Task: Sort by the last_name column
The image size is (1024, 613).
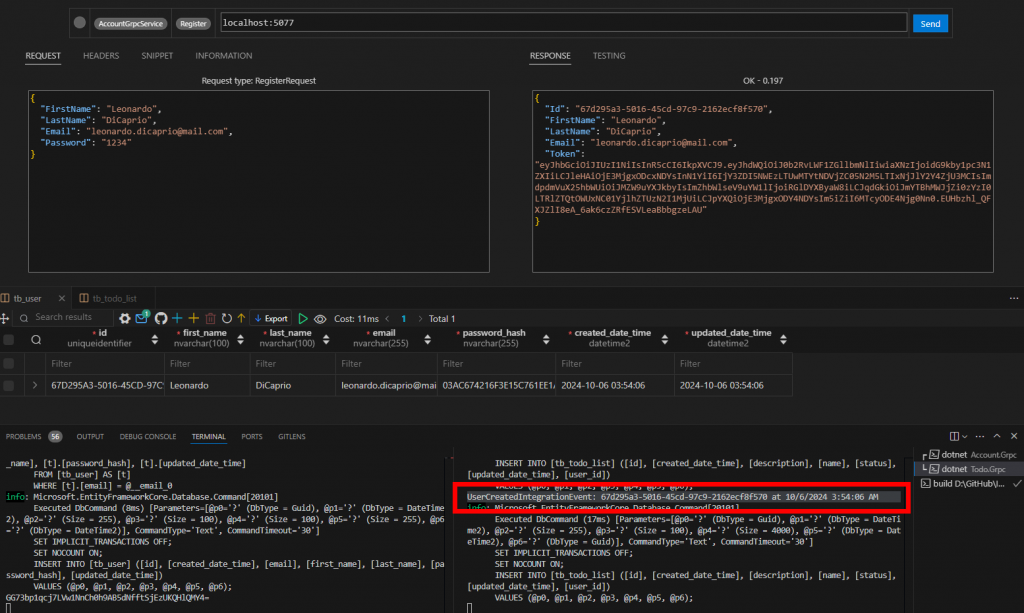Action: click(x=326, y=339)
